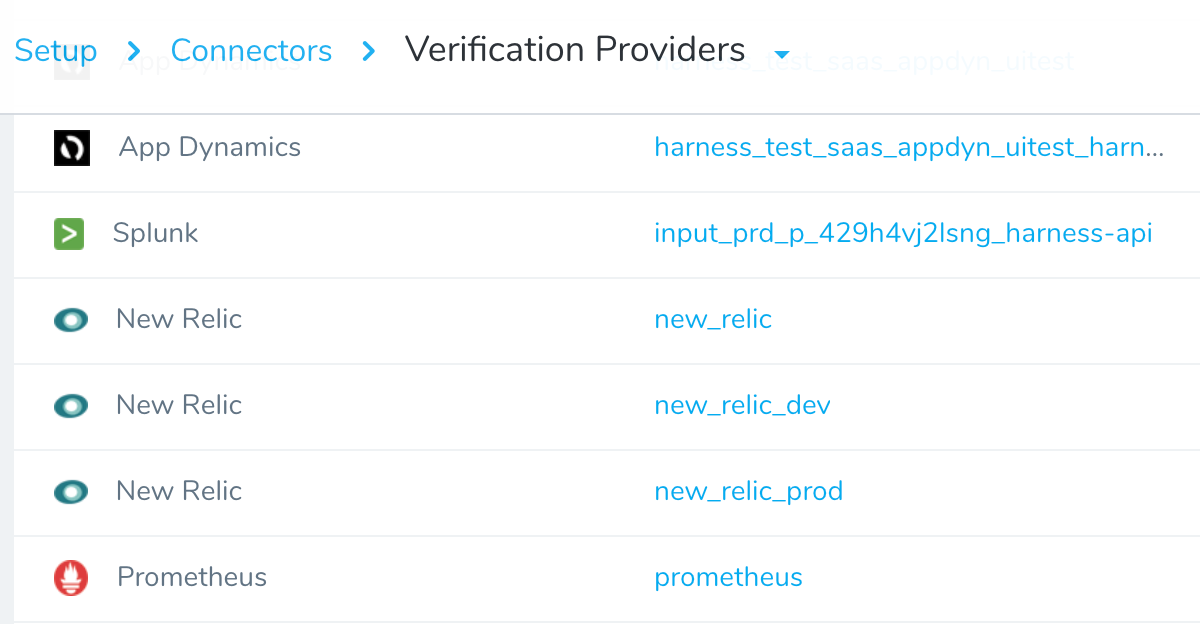This screenshot has height=624, width=1200.
Task: Go to Setup in the breadcrumb
Action: (56, 50)
